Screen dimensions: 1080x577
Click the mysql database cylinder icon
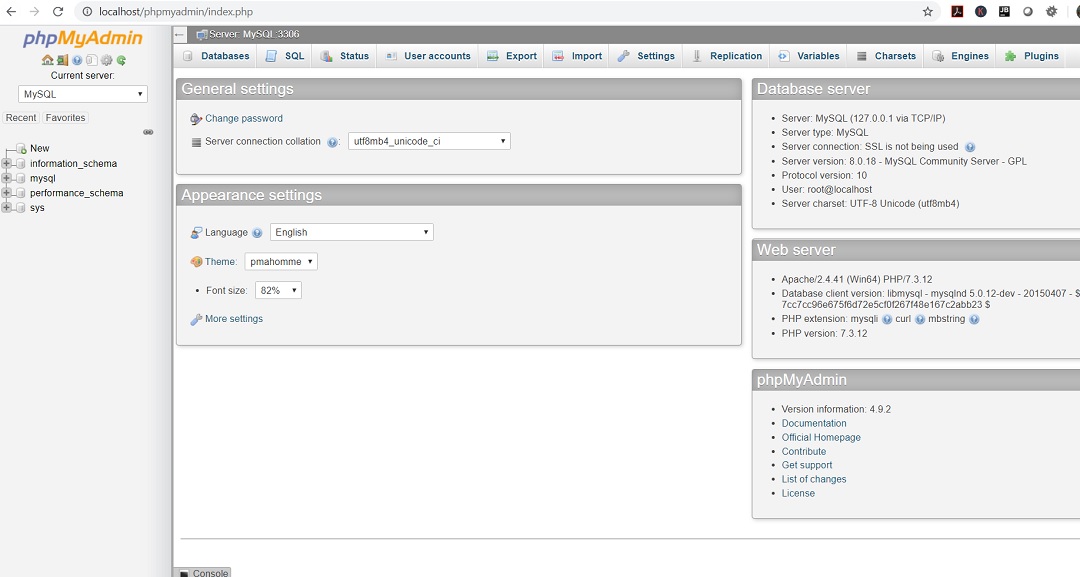click(x=21, y=178)
